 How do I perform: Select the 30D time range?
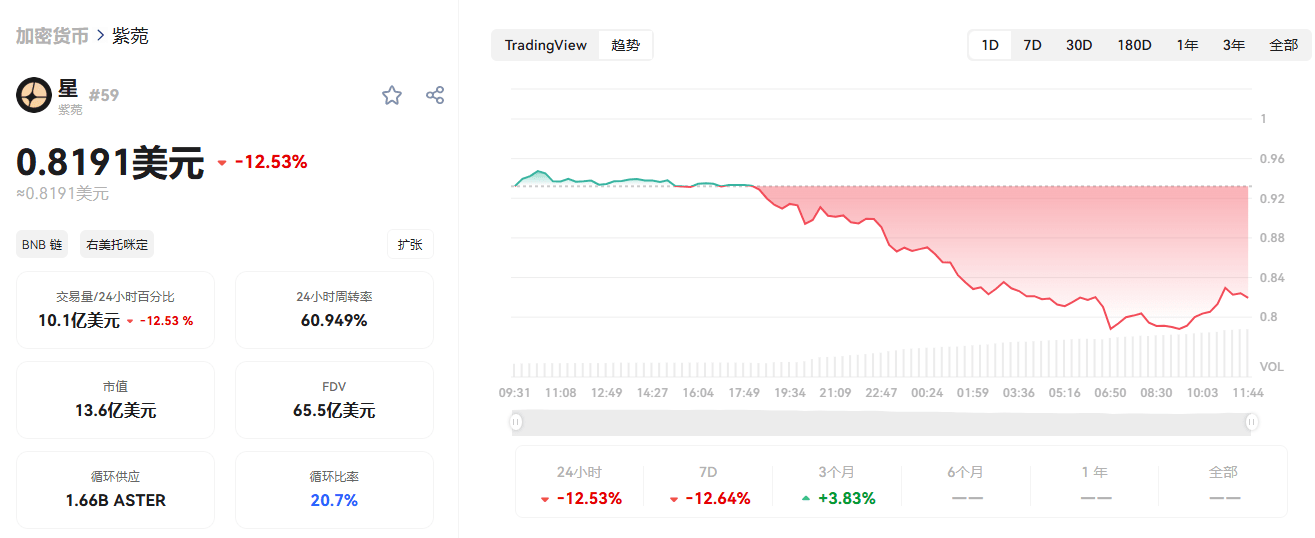click(x=1079, y=45)
